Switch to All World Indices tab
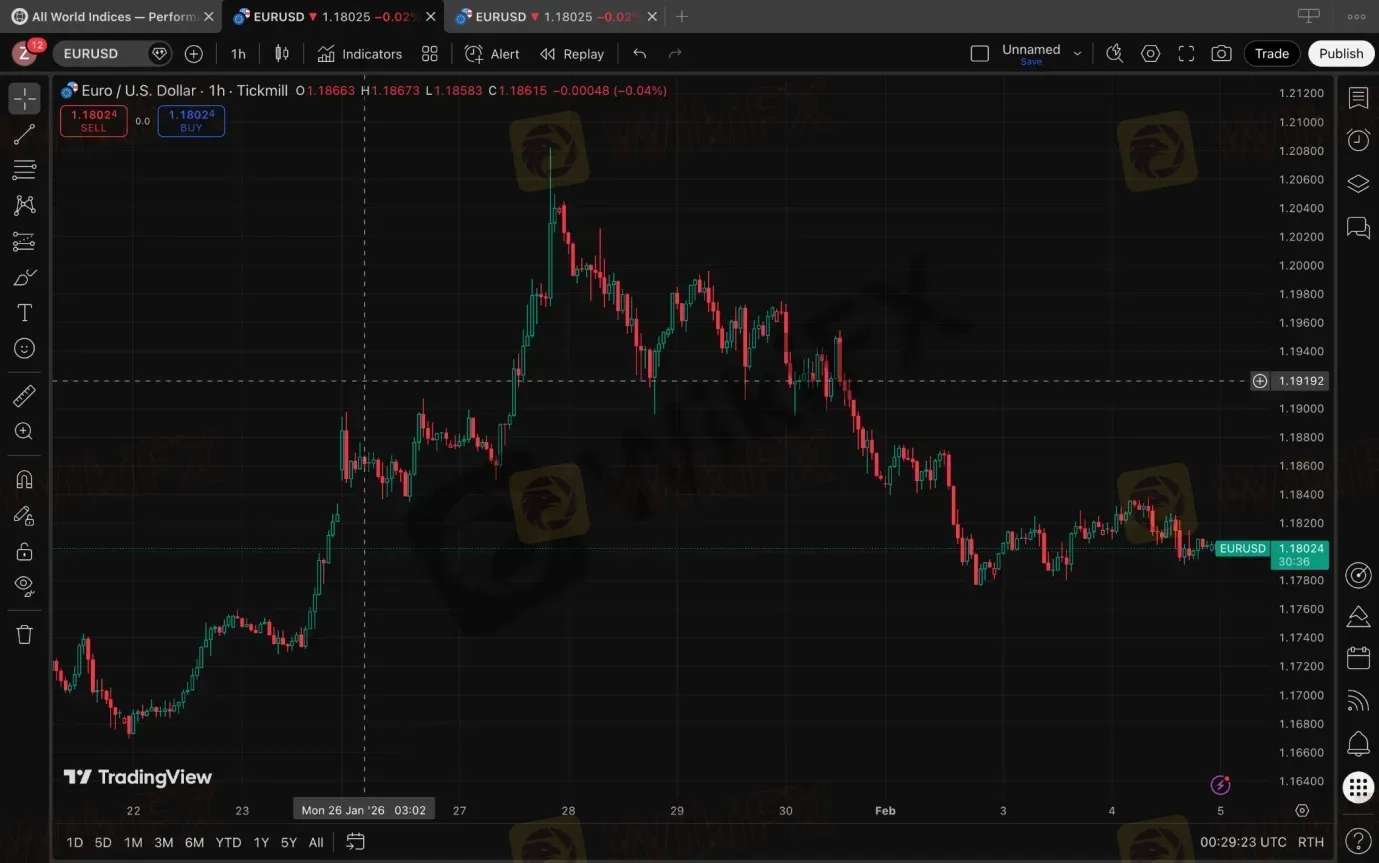This screenshot has height=863, width=1379. tap(110, 17)
